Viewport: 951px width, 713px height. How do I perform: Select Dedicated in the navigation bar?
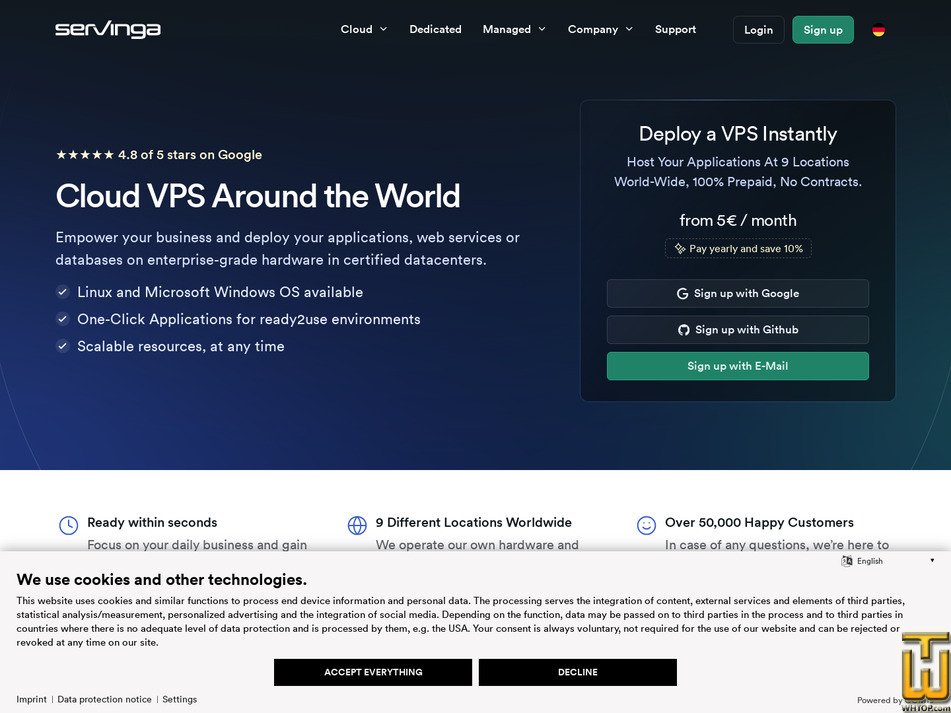[x=435, y=29]
